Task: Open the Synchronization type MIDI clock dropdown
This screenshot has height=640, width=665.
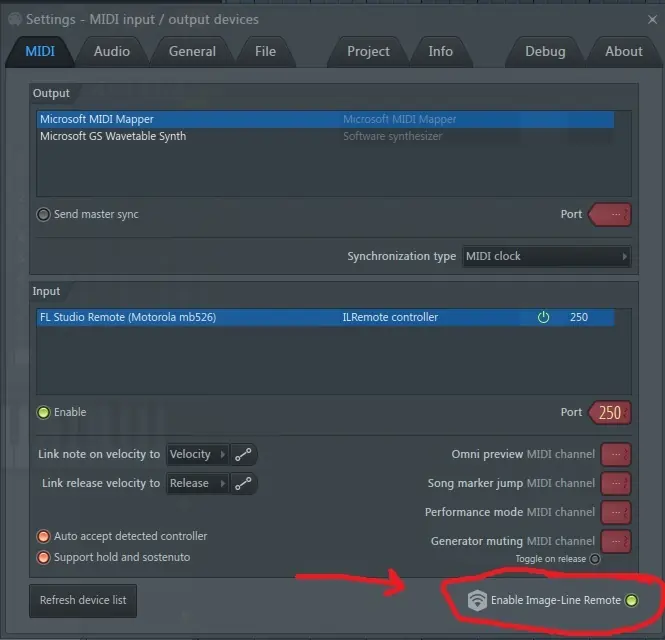Action: coord(546,256)
